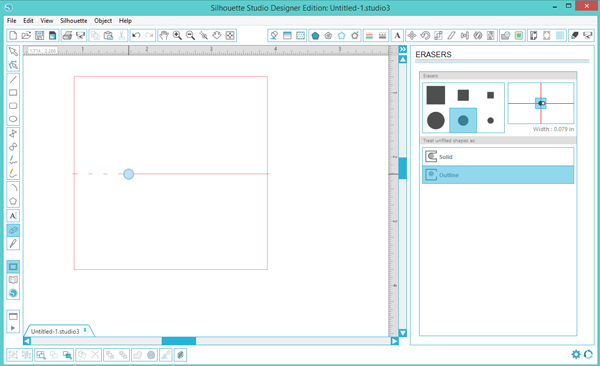Choose the small round eraser
Viewport: 600px width, 366px height.
pos(490,121)
